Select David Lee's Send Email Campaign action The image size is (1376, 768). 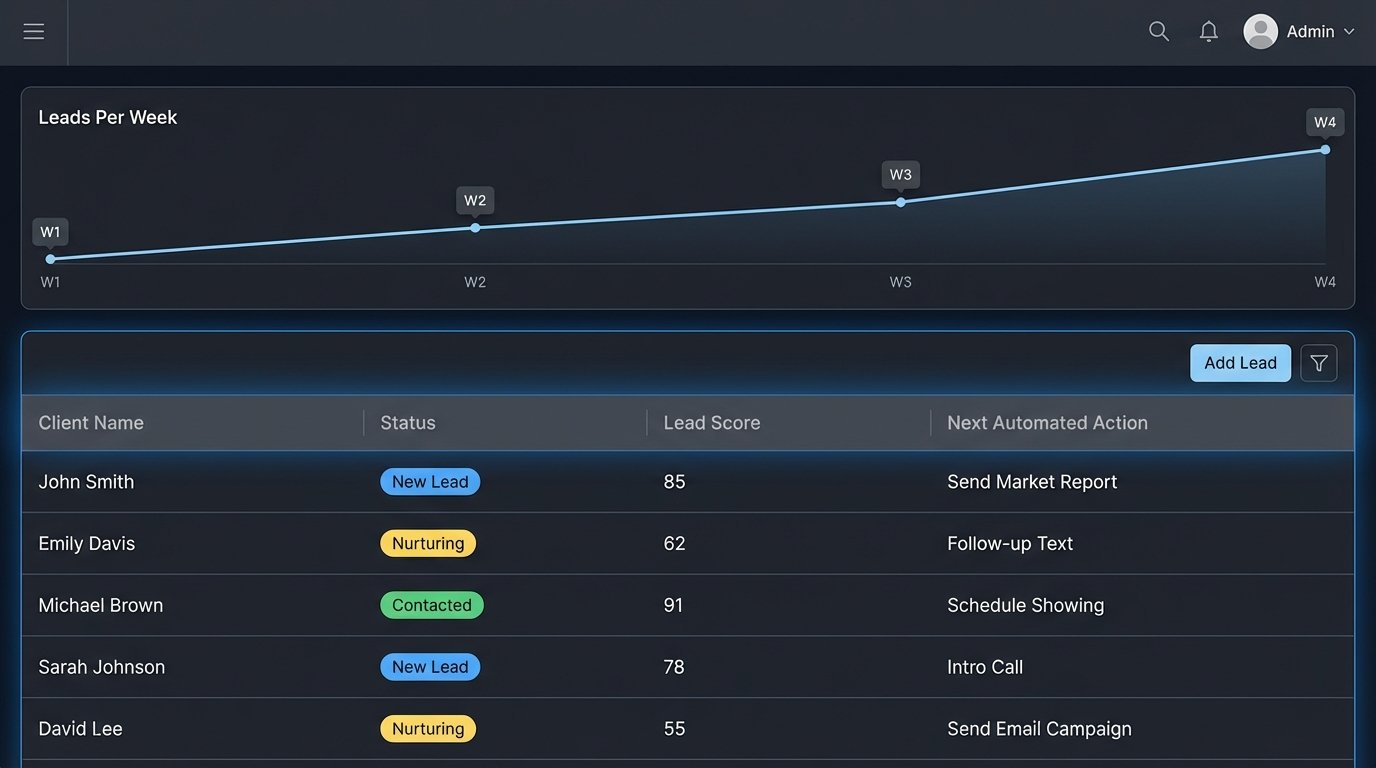1039,729
